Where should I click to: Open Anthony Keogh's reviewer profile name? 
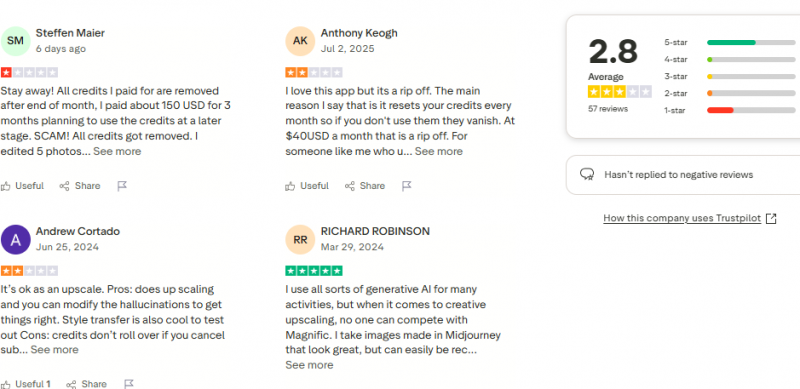tap(359, 33)
